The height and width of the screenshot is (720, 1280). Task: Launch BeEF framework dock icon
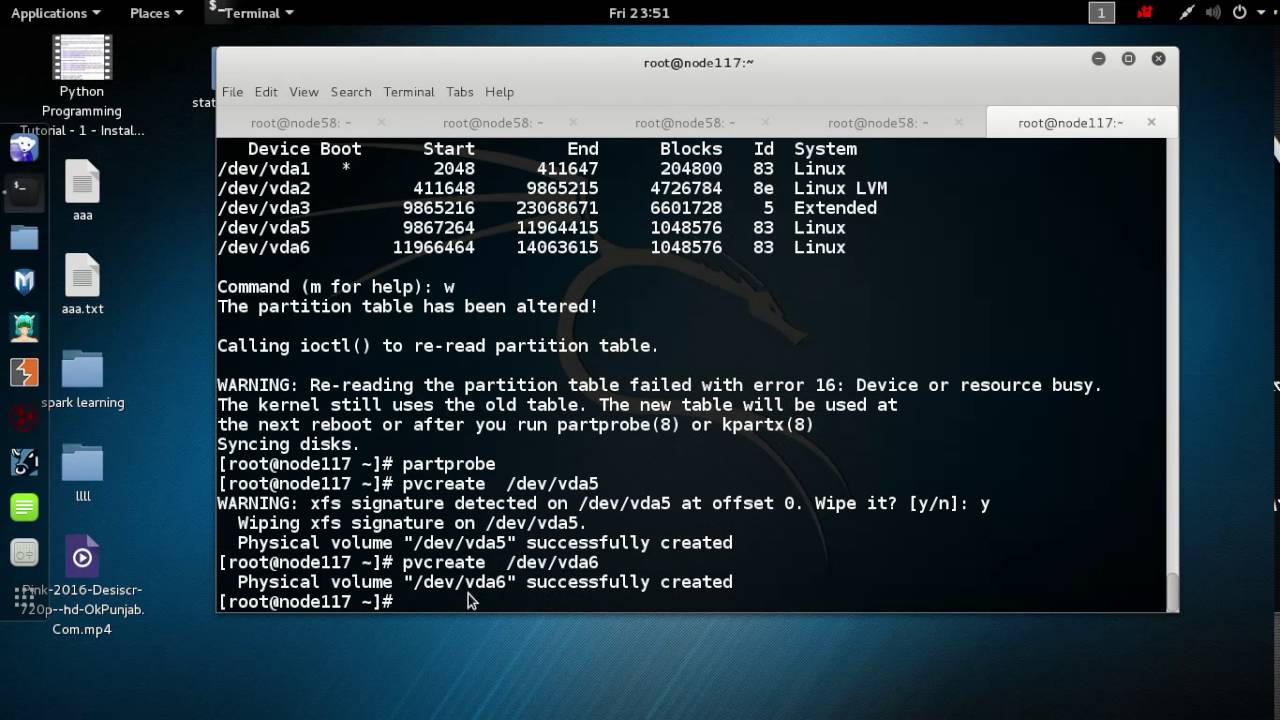click(24, 462)
